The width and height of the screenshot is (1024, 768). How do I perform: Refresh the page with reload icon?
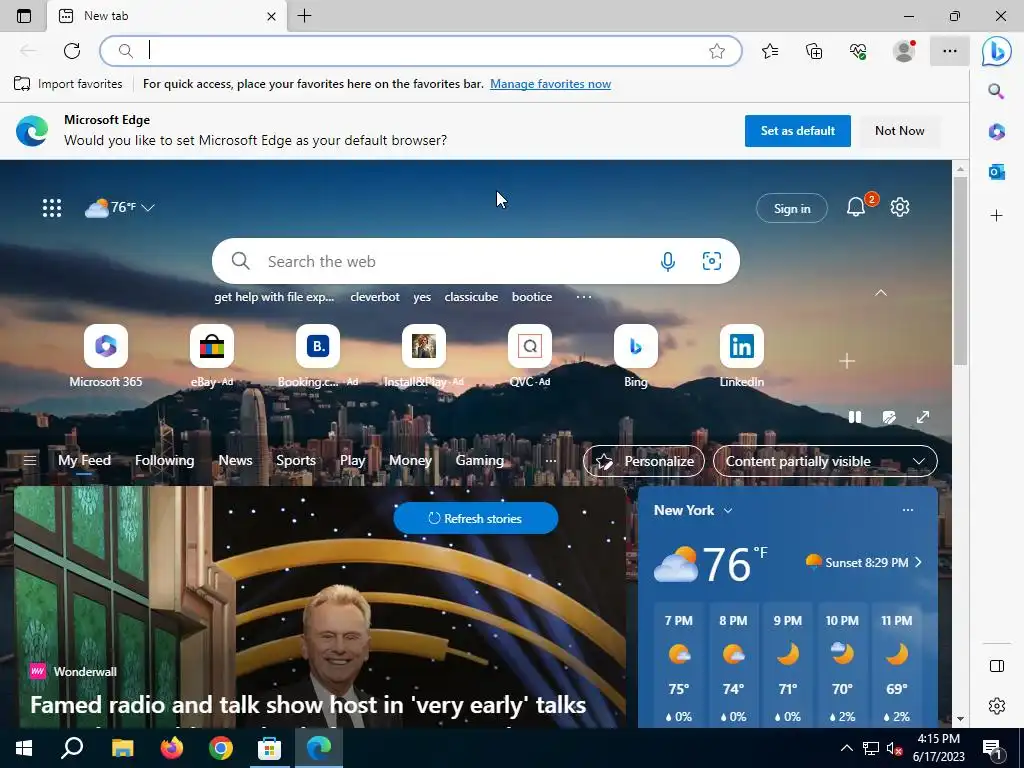click(x=72, y=51)
